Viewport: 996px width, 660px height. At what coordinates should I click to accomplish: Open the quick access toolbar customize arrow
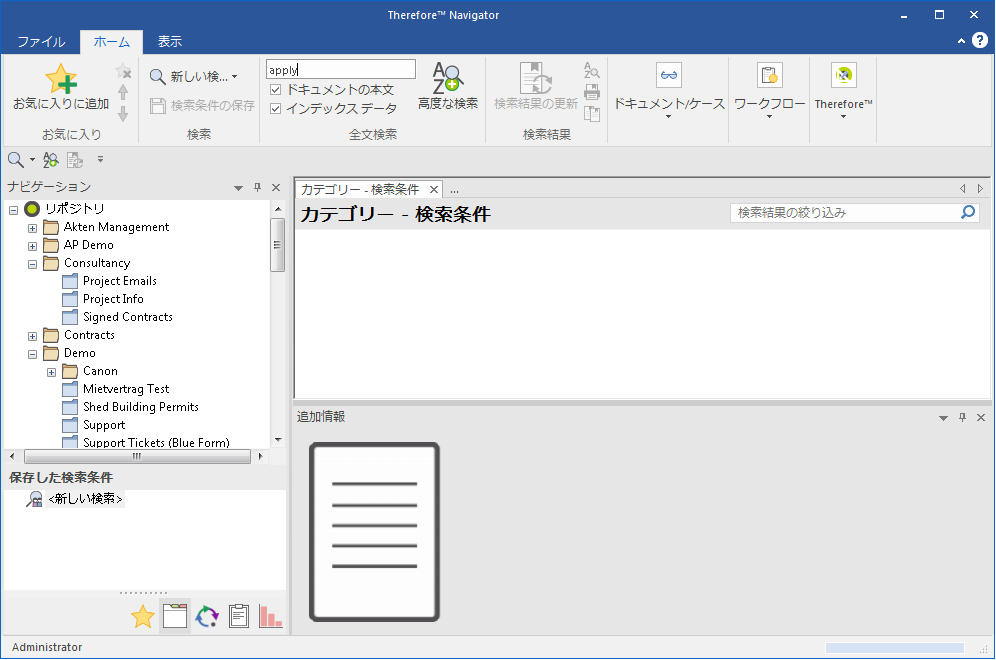[100, 159]
